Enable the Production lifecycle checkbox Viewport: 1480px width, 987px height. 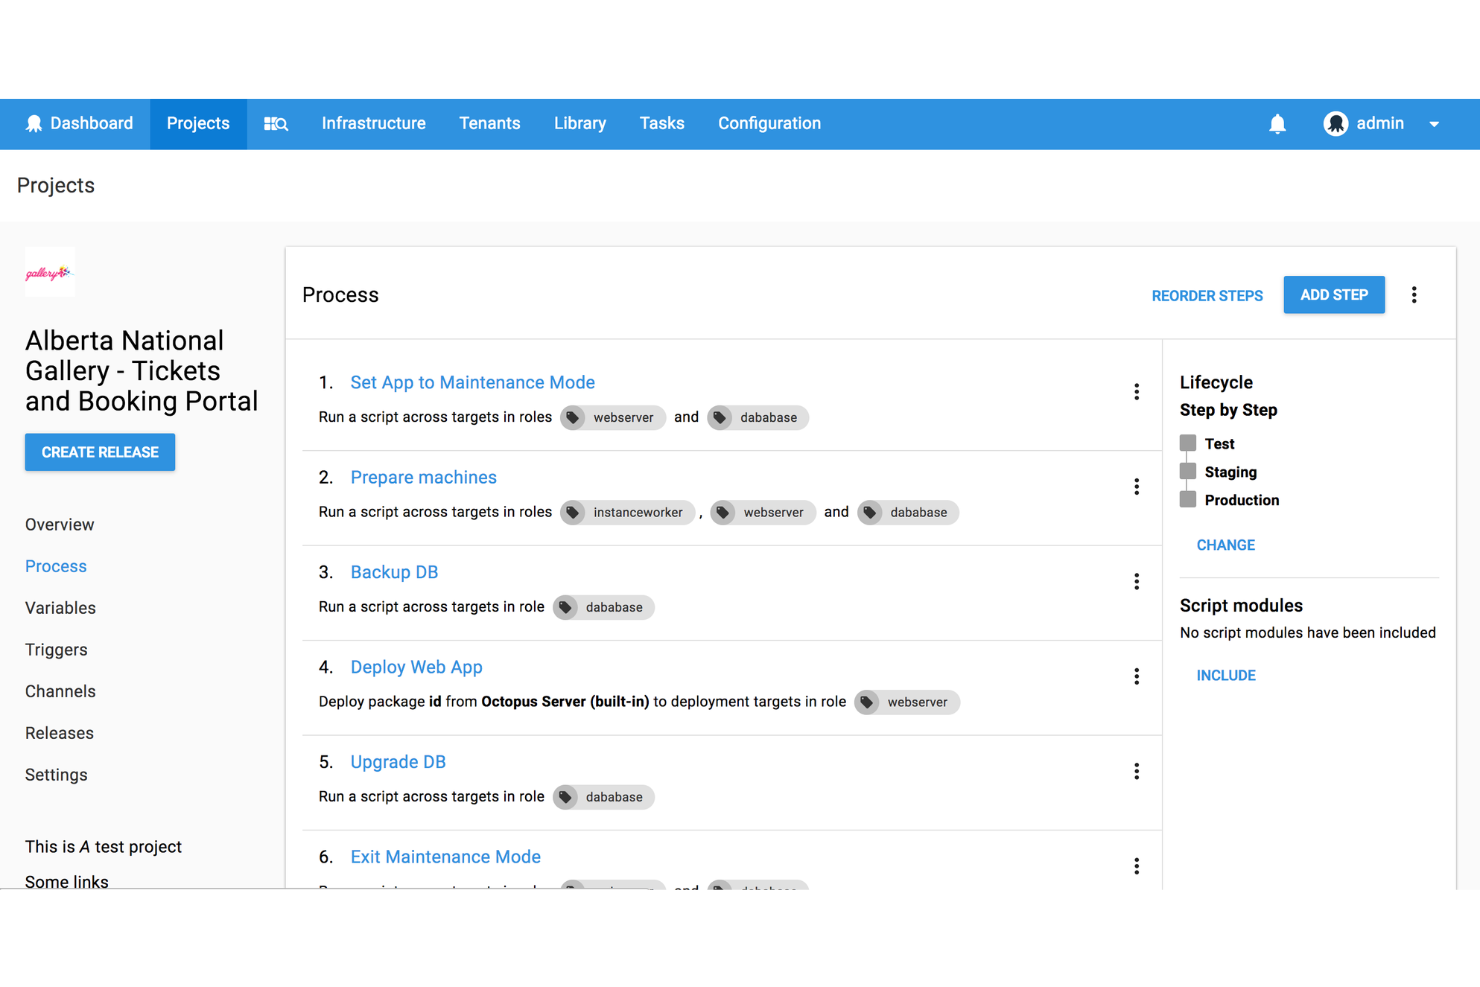(1187, 499)
